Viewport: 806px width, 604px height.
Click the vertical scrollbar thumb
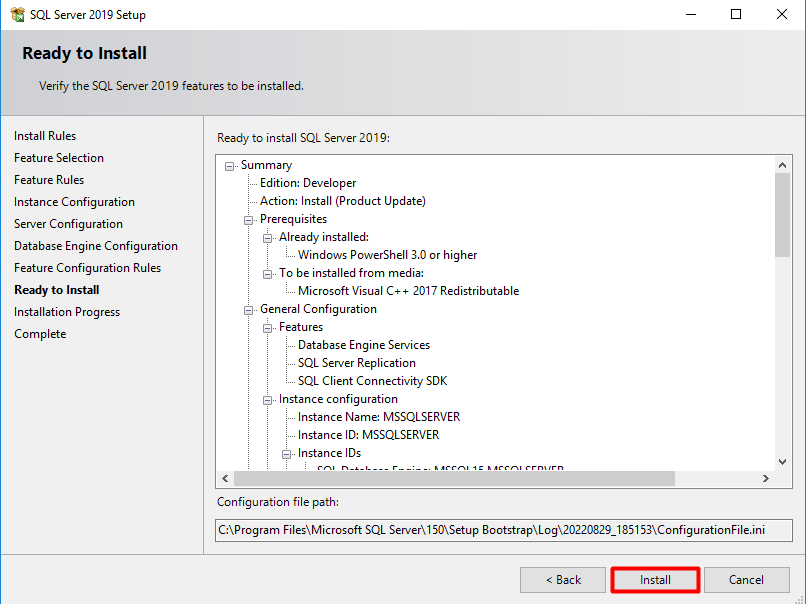(782, 215)
